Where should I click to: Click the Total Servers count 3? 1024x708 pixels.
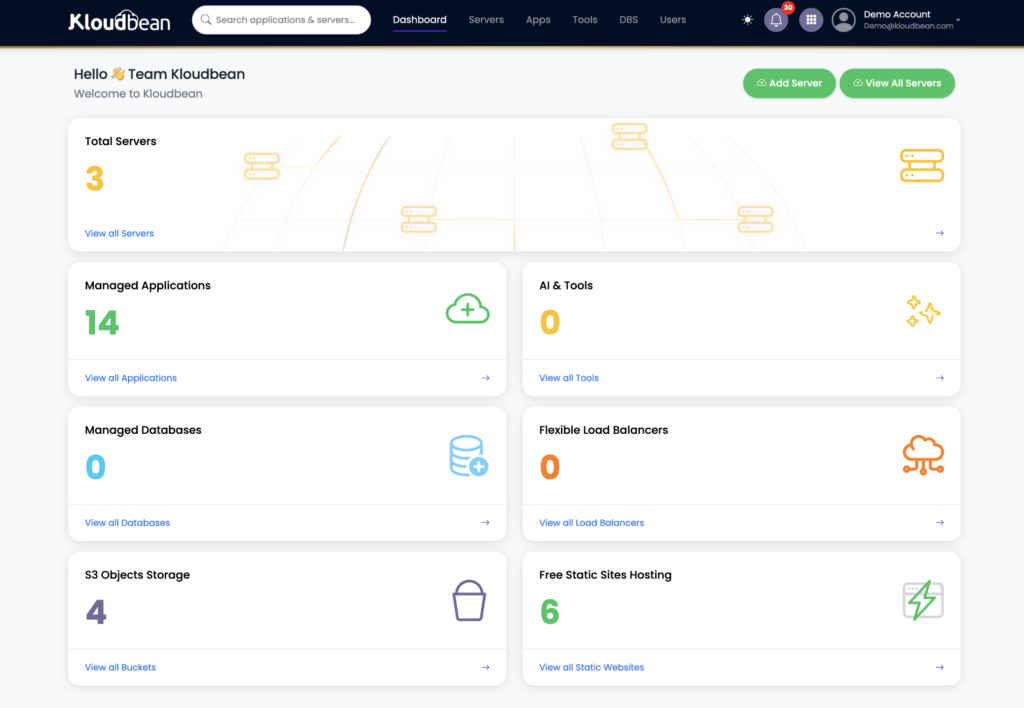[x=95, y=178]
